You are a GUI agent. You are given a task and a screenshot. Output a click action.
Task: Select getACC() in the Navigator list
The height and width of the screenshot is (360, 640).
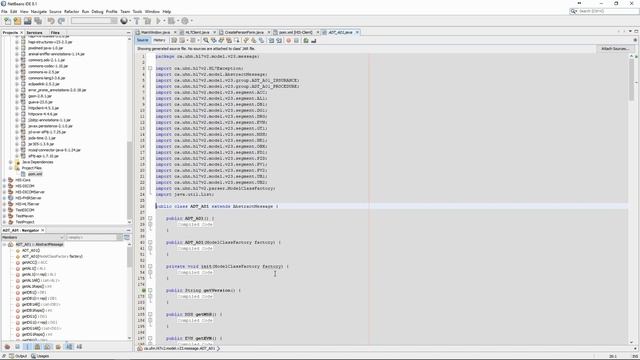[x=34, y=262]
